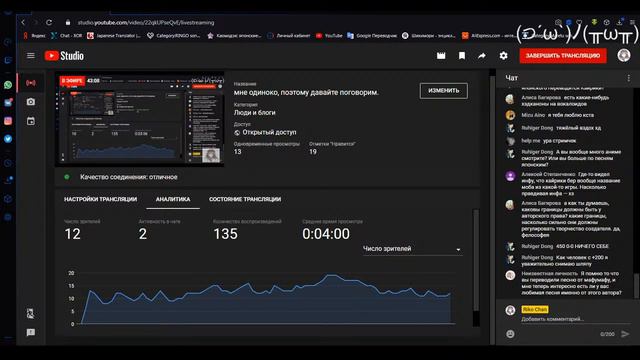This screenshot has width=640, height=360.
Task: Open WhatsApp in the browser sidebar
Action: coord(8,85)
